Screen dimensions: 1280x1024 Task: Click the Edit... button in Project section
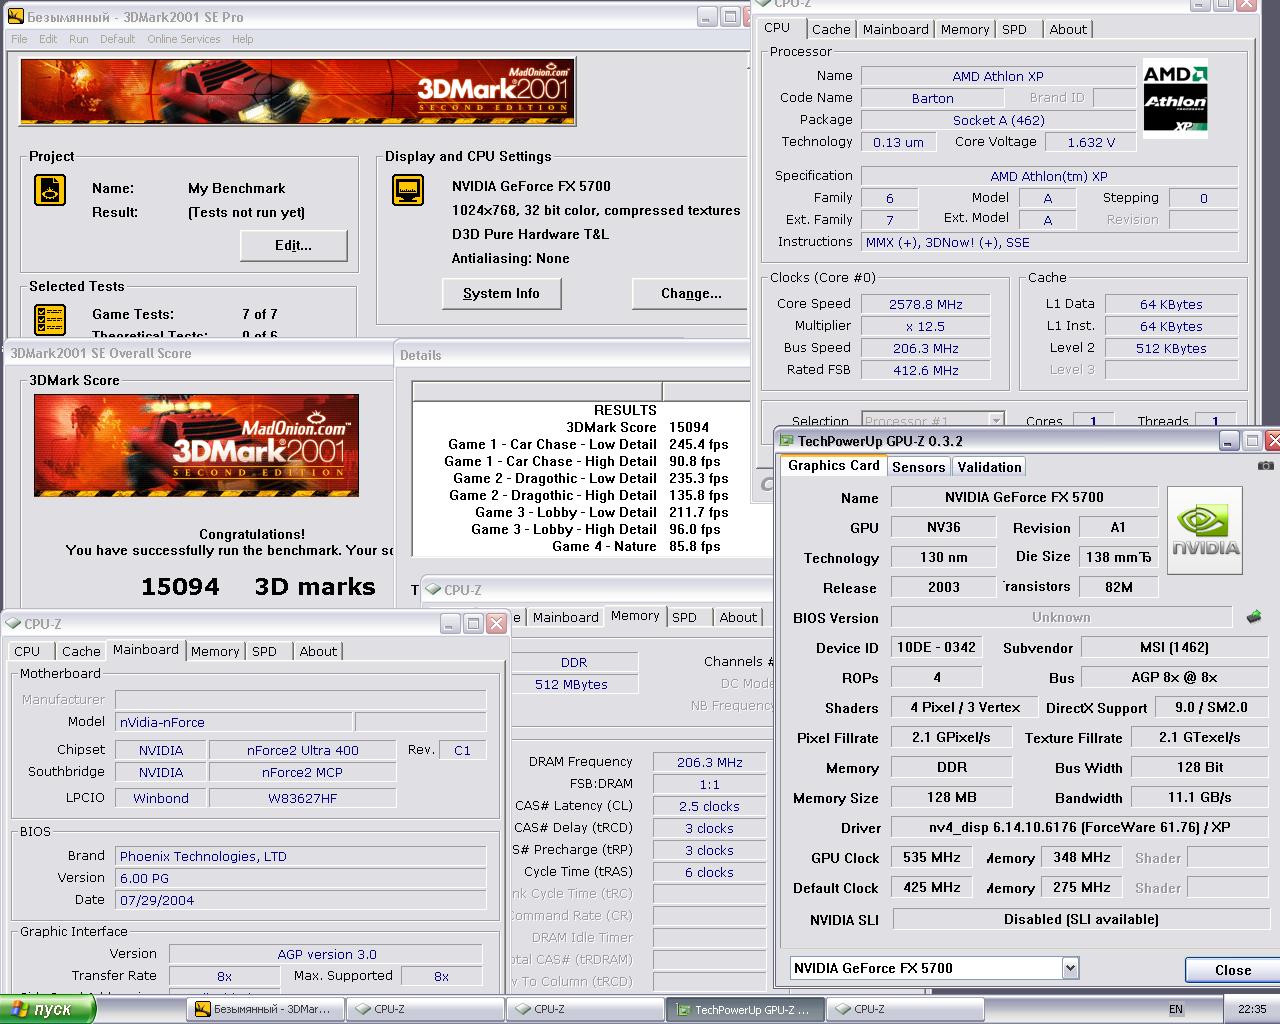pos(293,245)
